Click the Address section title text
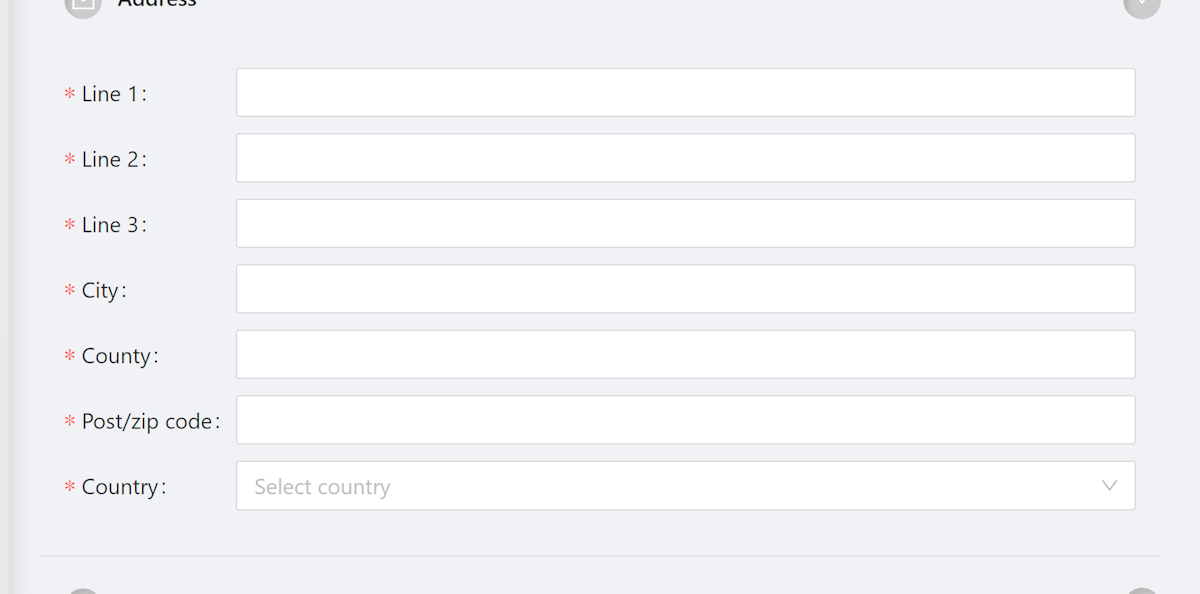Image resolution: width=1200 pixels, height=594 pixels. (157, 4)
